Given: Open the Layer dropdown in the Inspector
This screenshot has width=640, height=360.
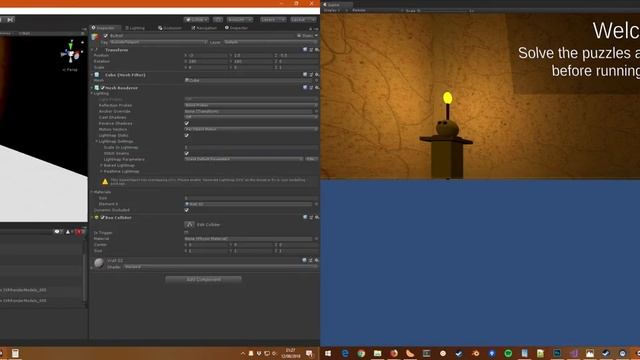Looking at the screenshot, I should click(x=271, y=42).
